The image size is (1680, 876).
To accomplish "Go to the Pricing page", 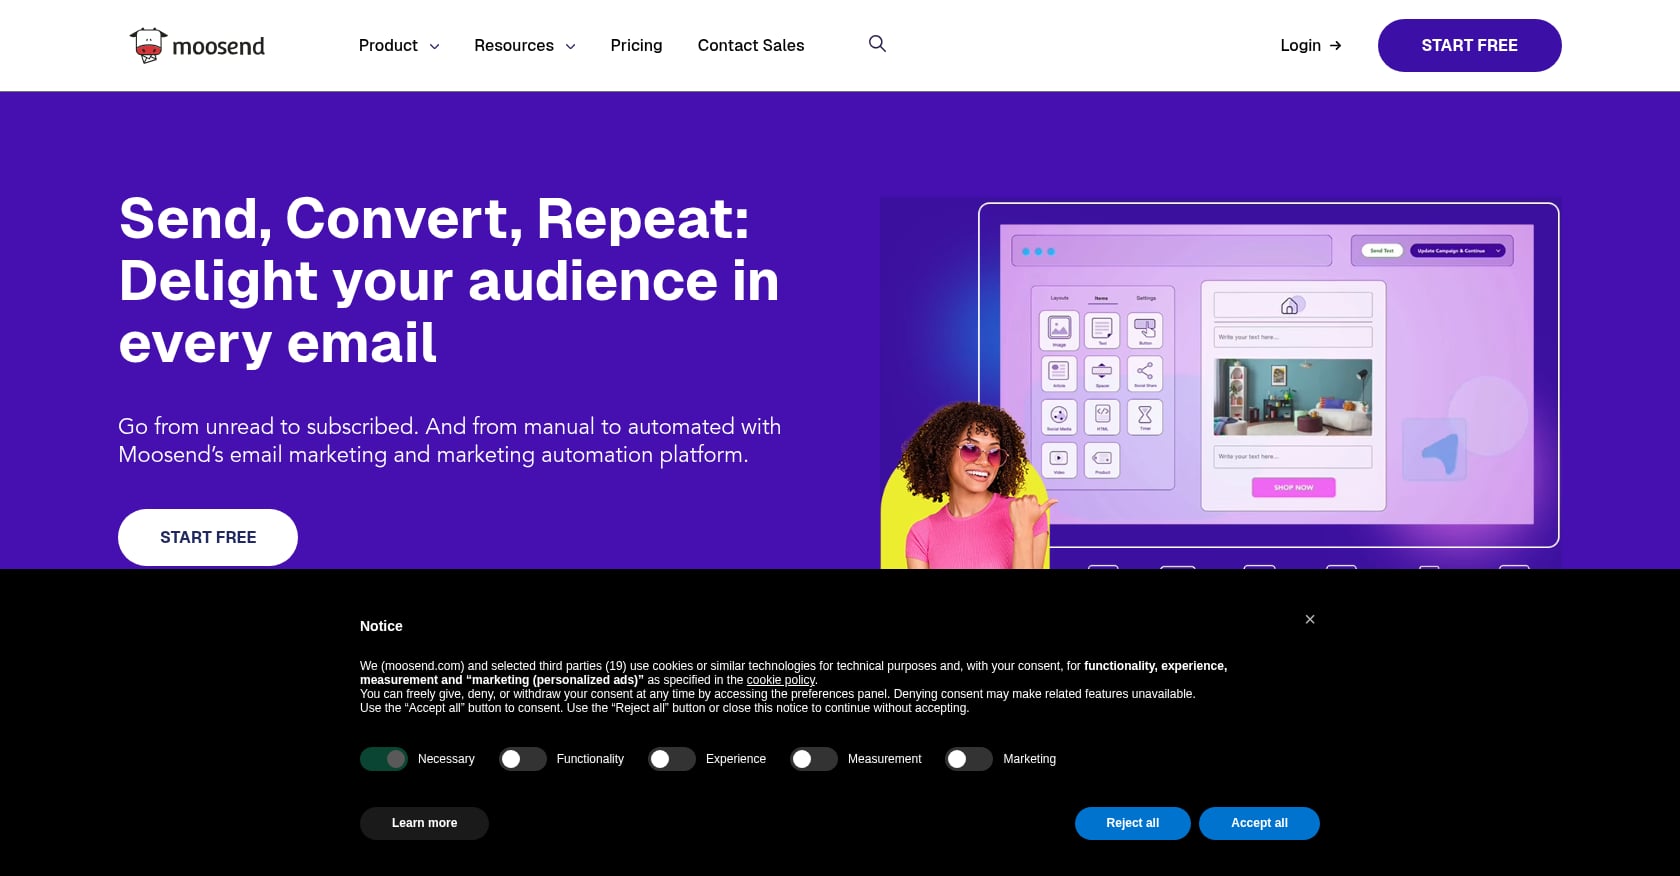I will click(636, 46).
